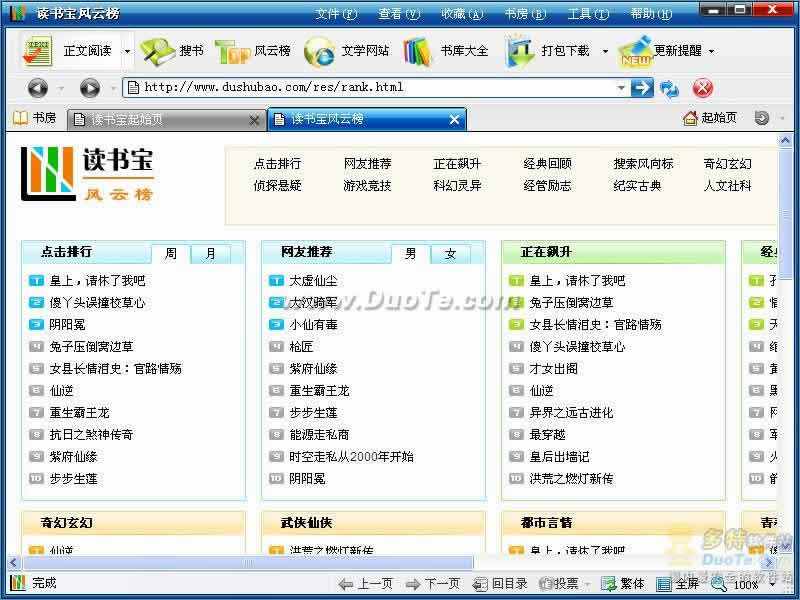Screen dimensions: 800x600
Task: Click 上一页 previous page arrow
Action: [x=366, y=583]
